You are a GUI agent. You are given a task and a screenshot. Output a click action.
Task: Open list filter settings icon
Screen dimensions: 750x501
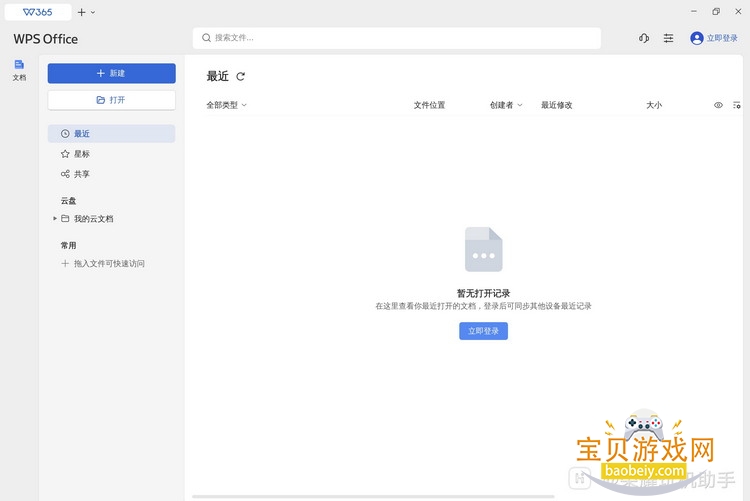pos(737,105)
